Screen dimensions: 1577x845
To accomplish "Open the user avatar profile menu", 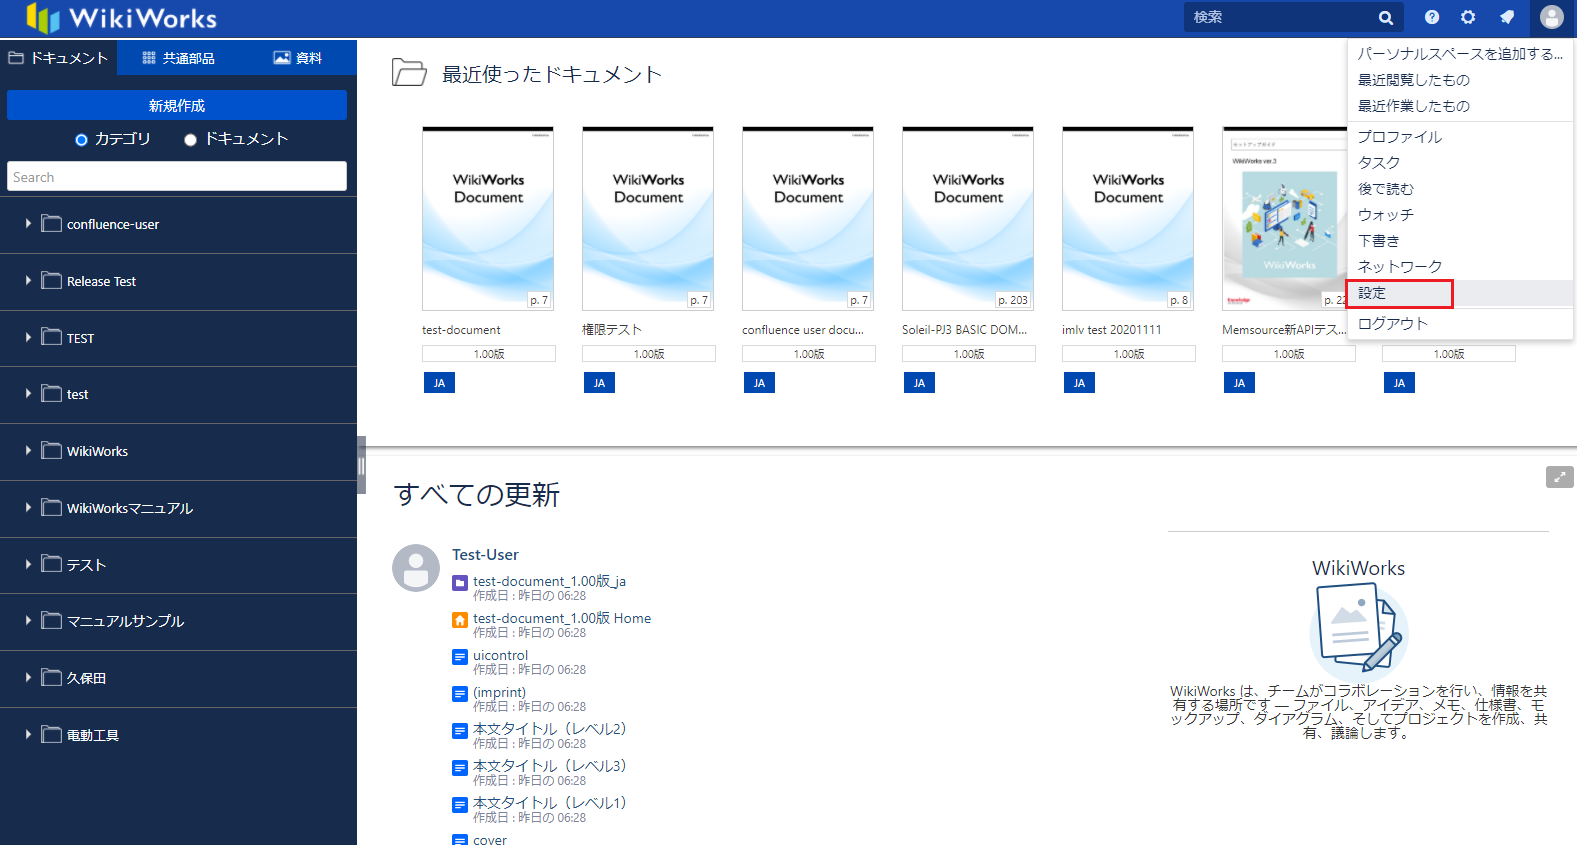I will pyautogui.click(x=1551, y=17).
